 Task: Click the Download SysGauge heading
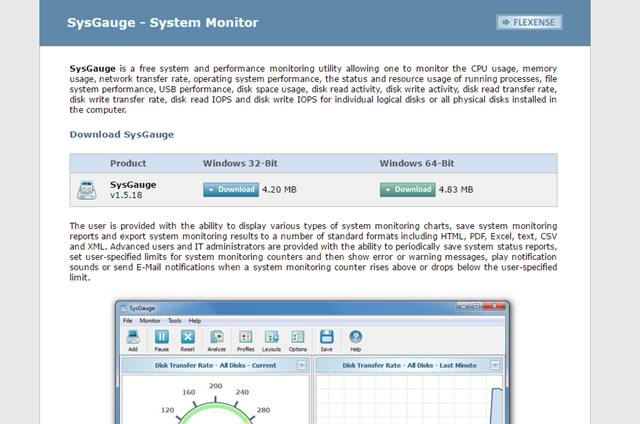[x=122, y=135]
